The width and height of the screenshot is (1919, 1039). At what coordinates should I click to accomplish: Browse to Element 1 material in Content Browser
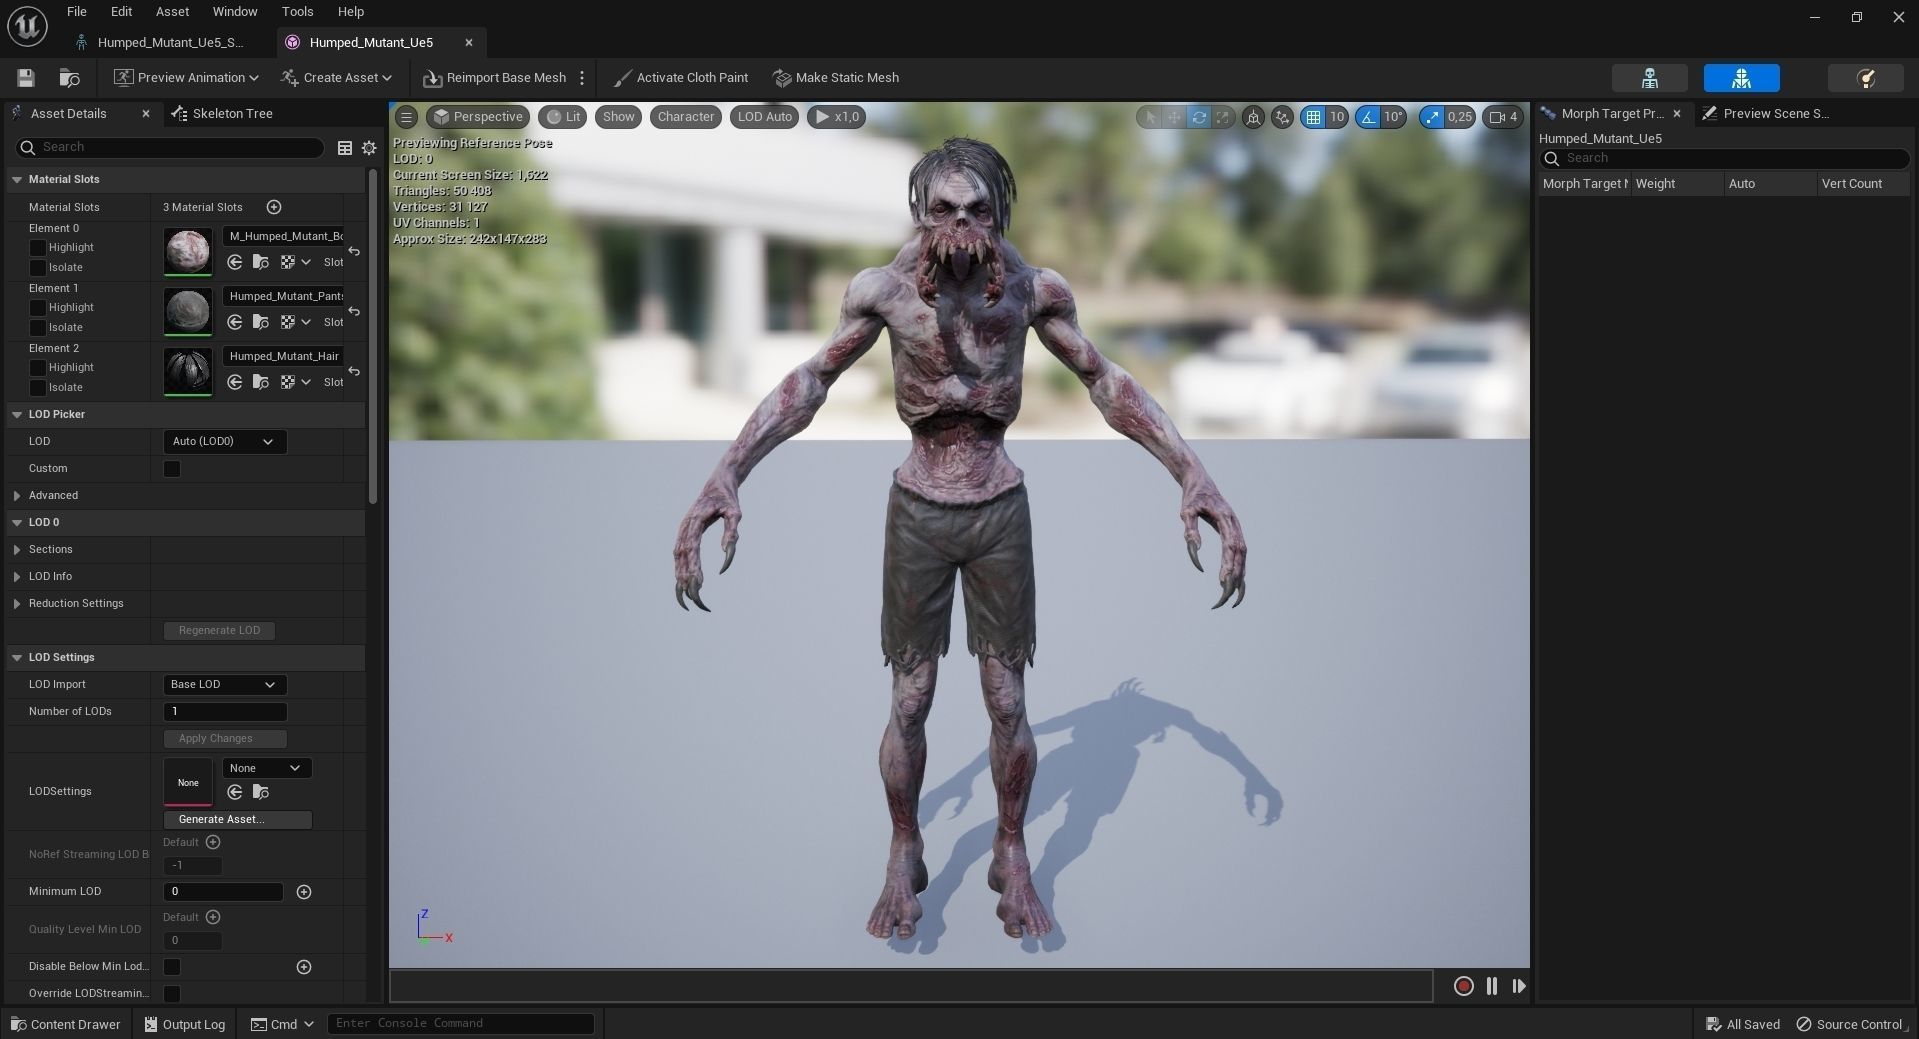coord(261,322)
